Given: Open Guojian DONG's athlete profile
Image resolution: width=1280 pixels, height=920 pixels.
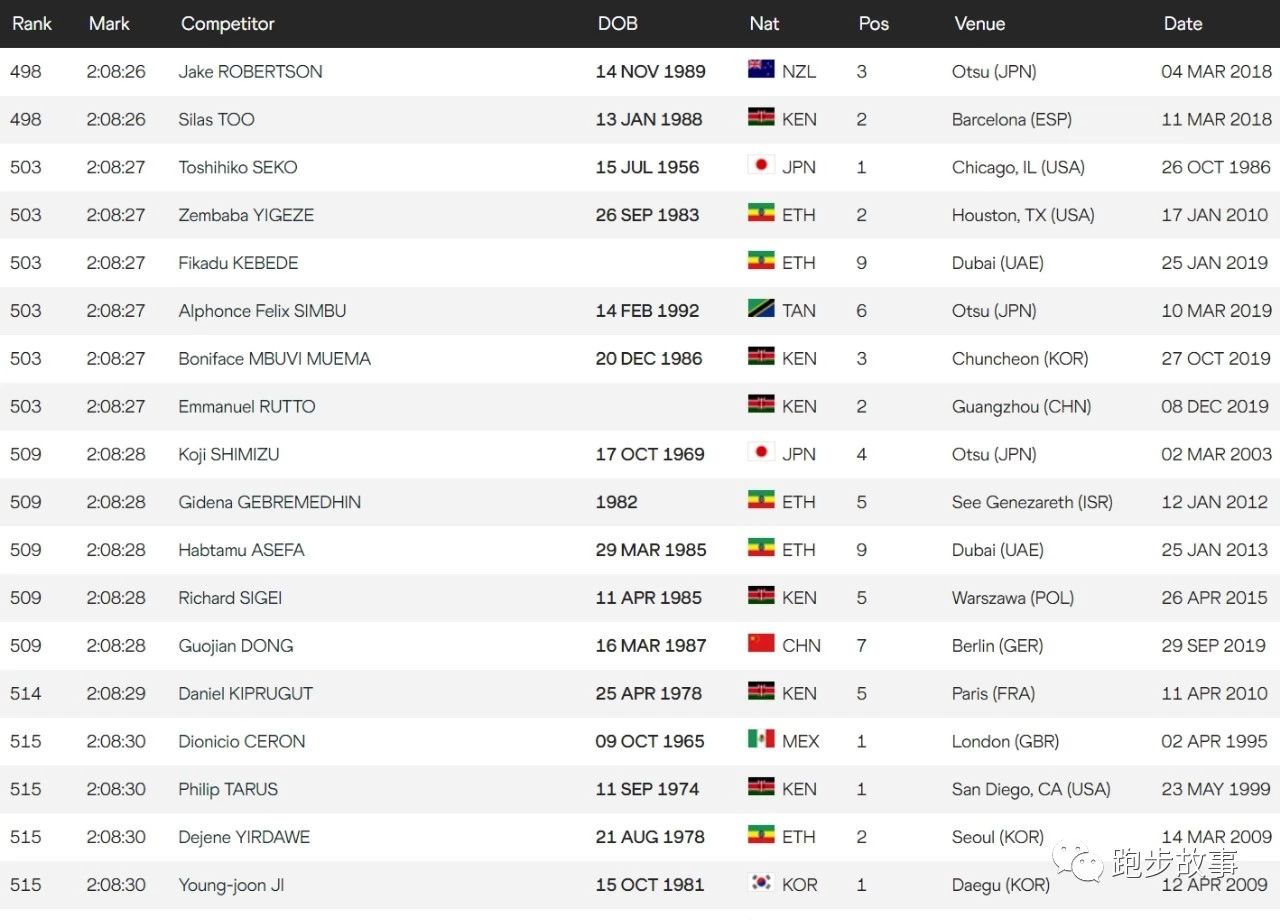Looking at the screenshot, I should pos(236,646).
